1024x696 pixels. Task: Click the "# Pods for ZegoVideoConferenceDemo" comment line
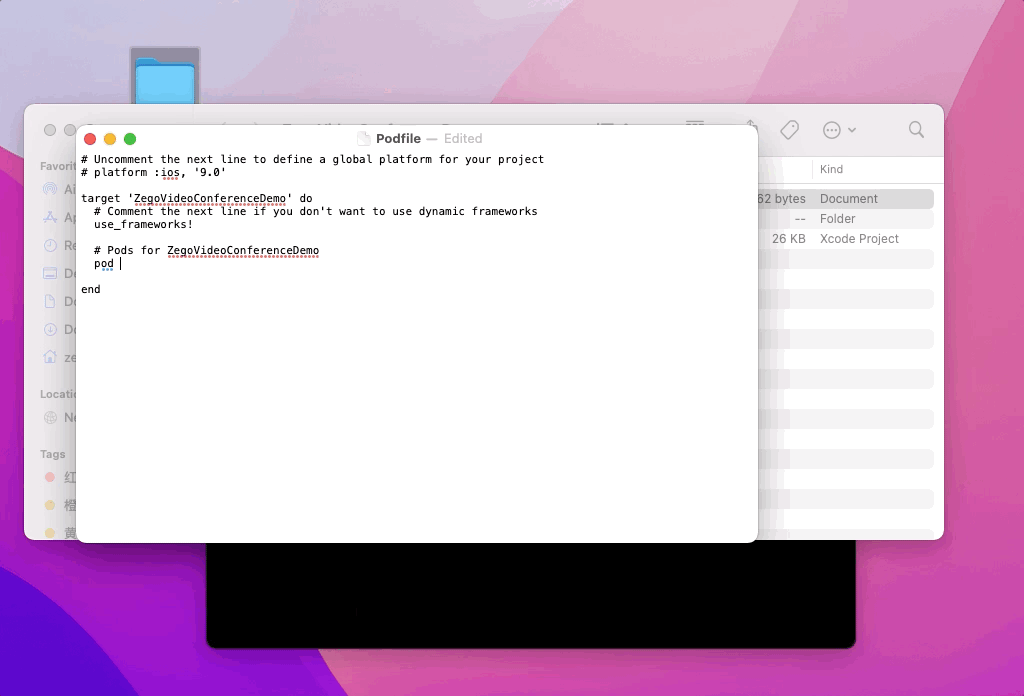point(206,251)
